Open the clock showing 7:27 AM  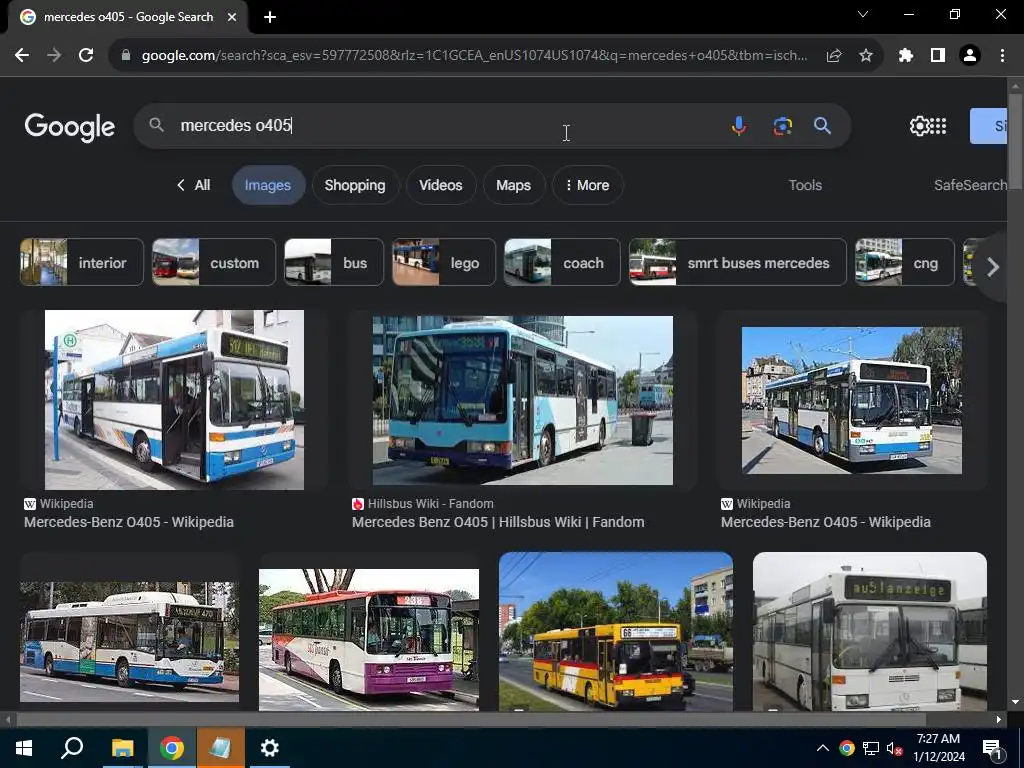(x=938, y=748)
